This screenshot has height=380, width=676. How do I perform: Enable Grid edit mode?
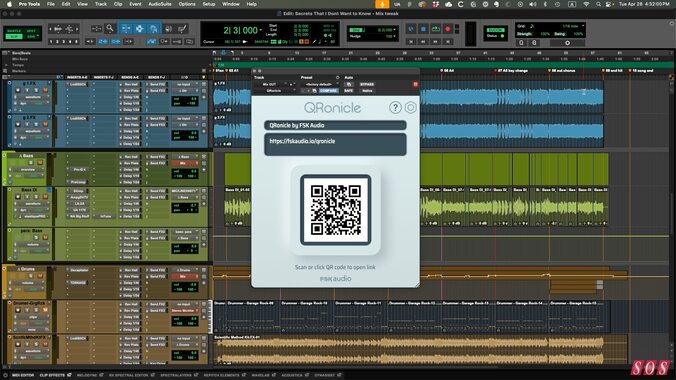pos(31,36)
